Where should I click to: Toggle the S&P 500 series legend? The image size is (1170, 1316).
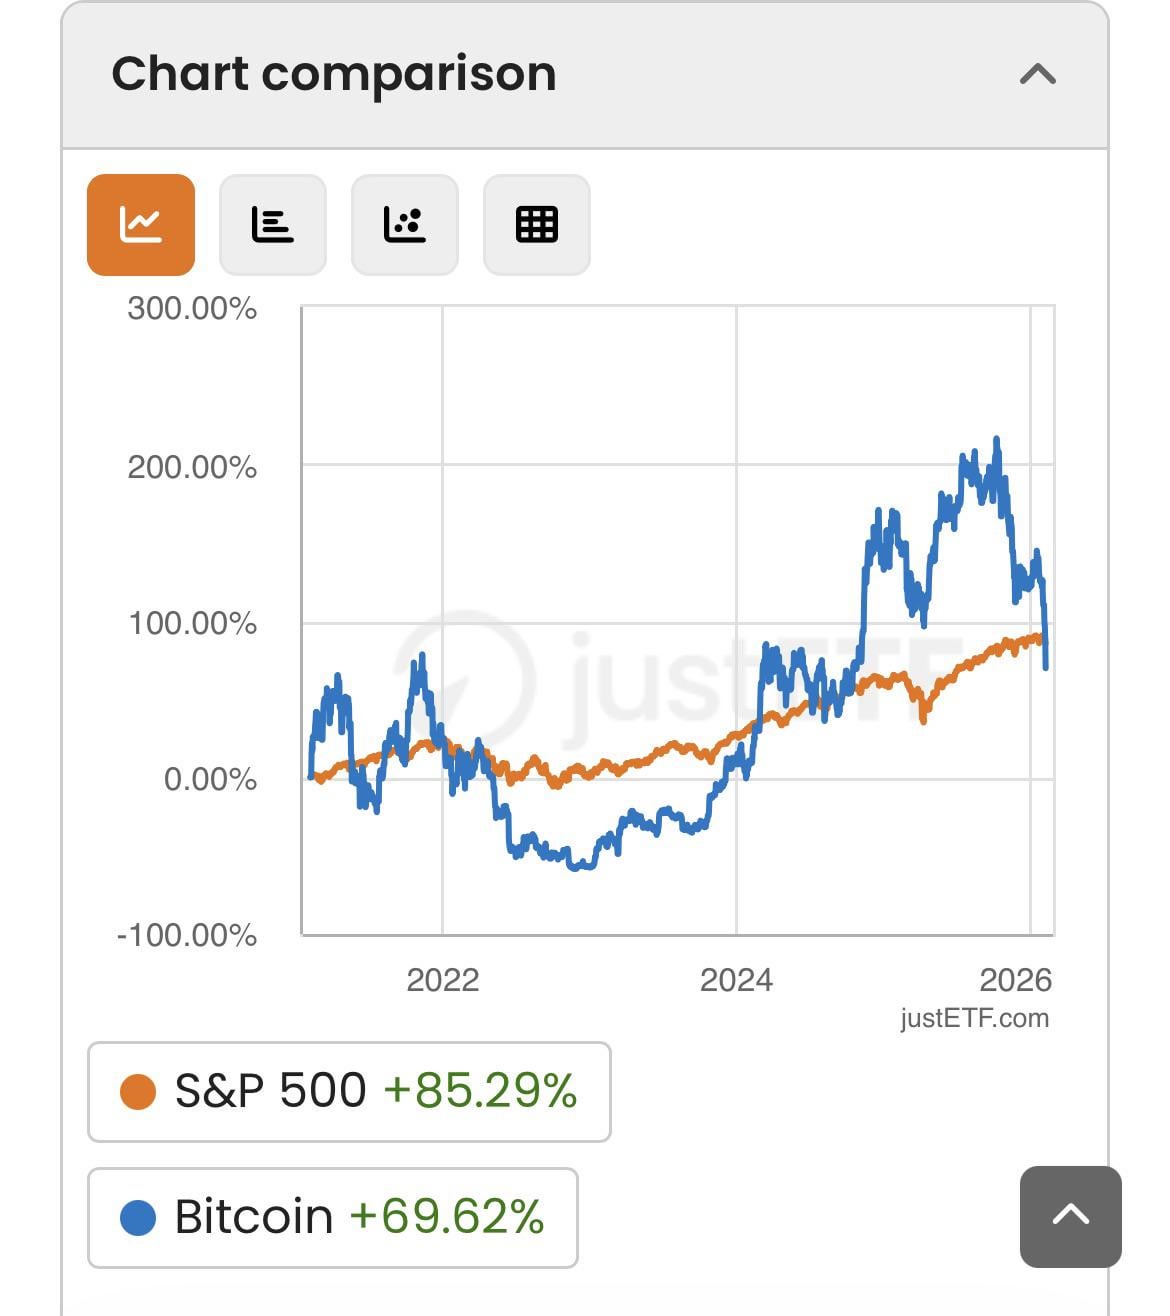348,1091
